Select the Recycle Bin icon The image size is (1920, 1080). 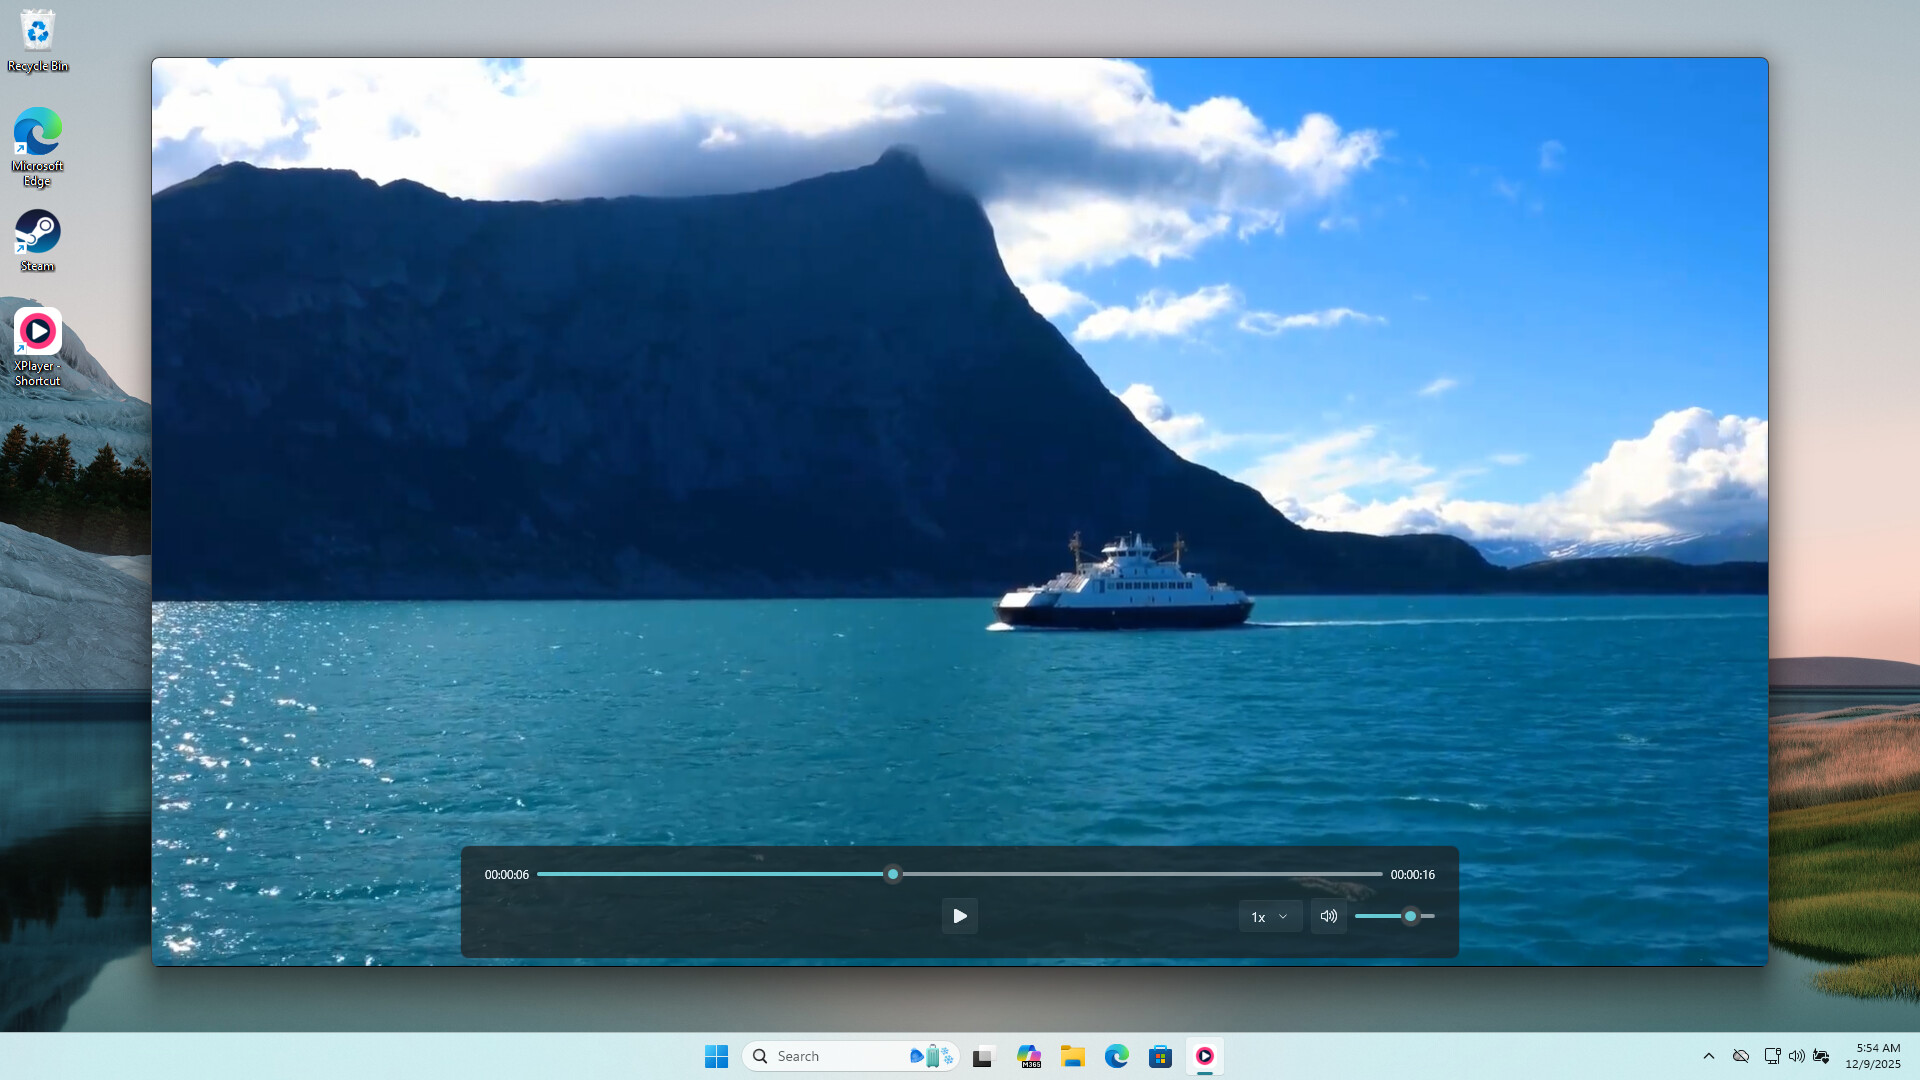tap(38, 40)
